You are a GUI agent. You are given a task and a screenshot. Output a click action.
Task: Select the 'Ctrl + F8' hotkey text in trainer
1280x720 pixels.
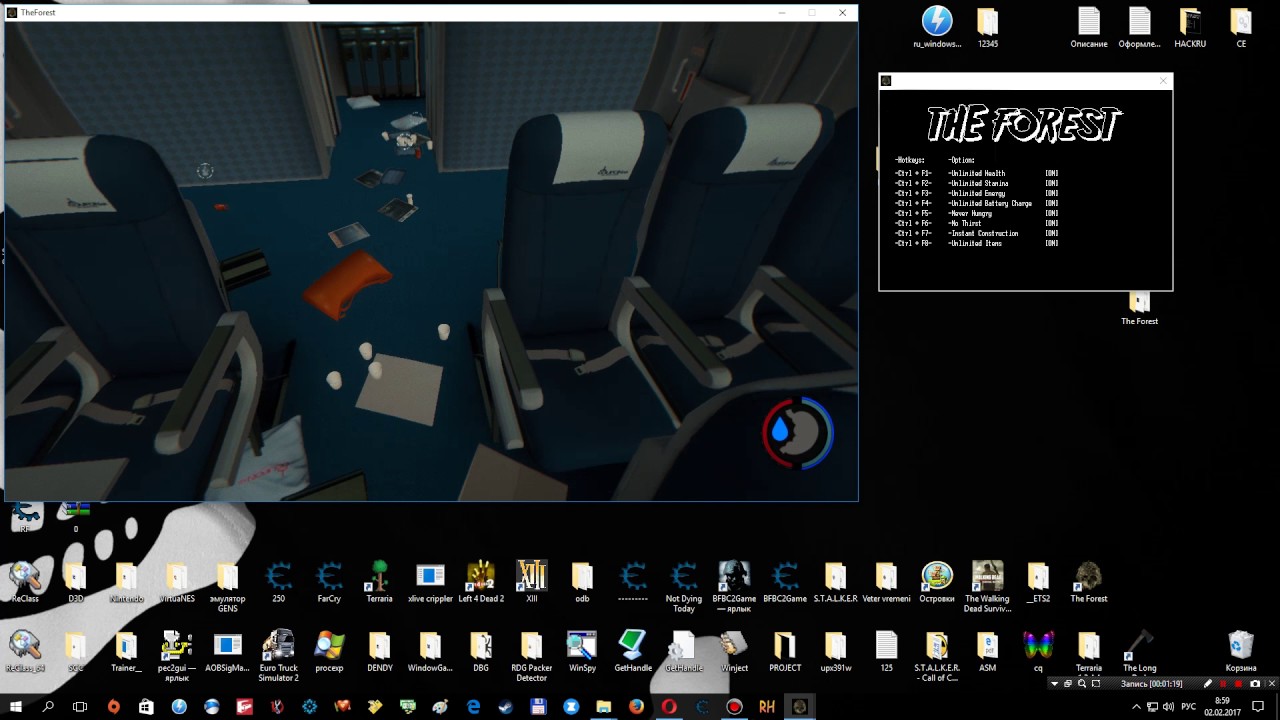click(913, 244)
